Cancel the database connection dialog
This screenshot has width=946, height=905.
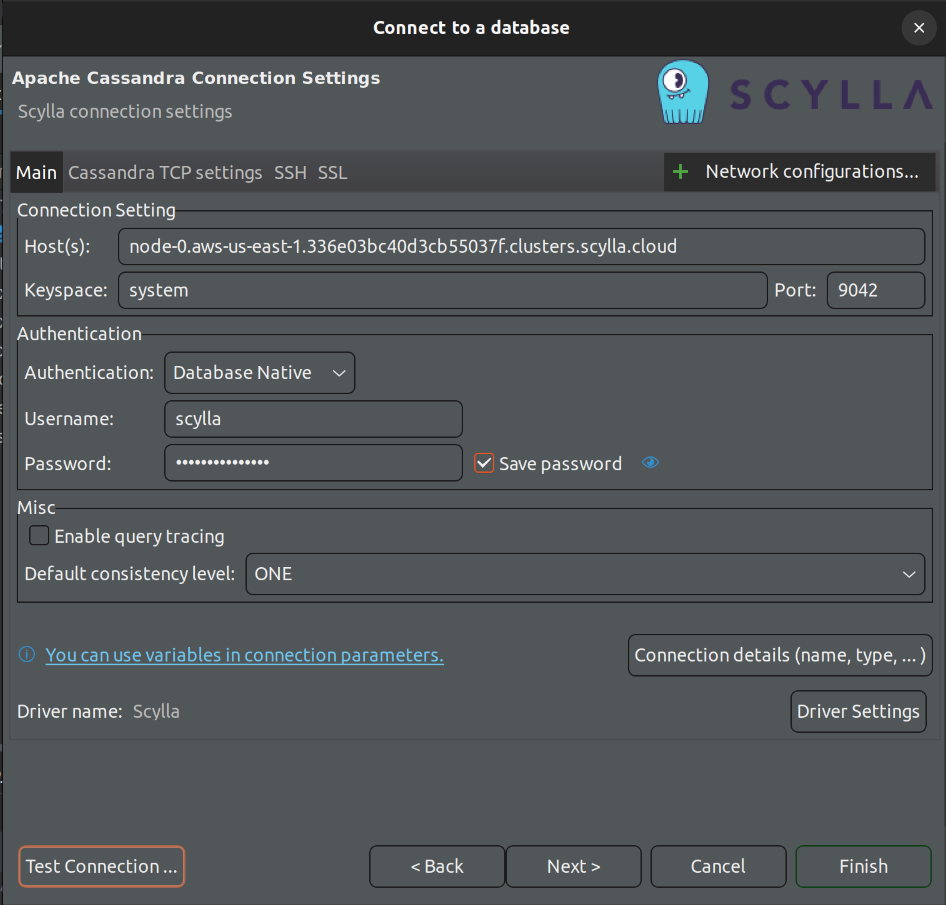718,866
